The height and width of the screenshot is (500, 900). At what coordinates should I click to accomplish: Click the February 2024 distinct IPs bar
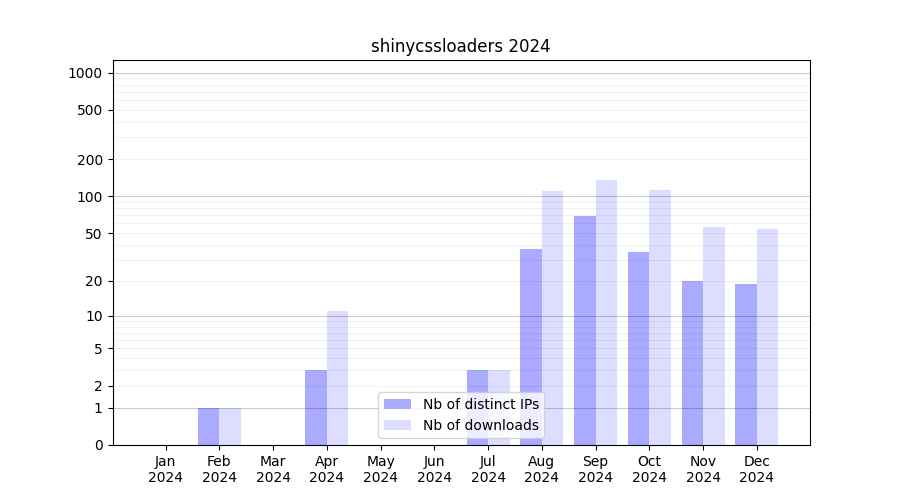tap(208, 426)
